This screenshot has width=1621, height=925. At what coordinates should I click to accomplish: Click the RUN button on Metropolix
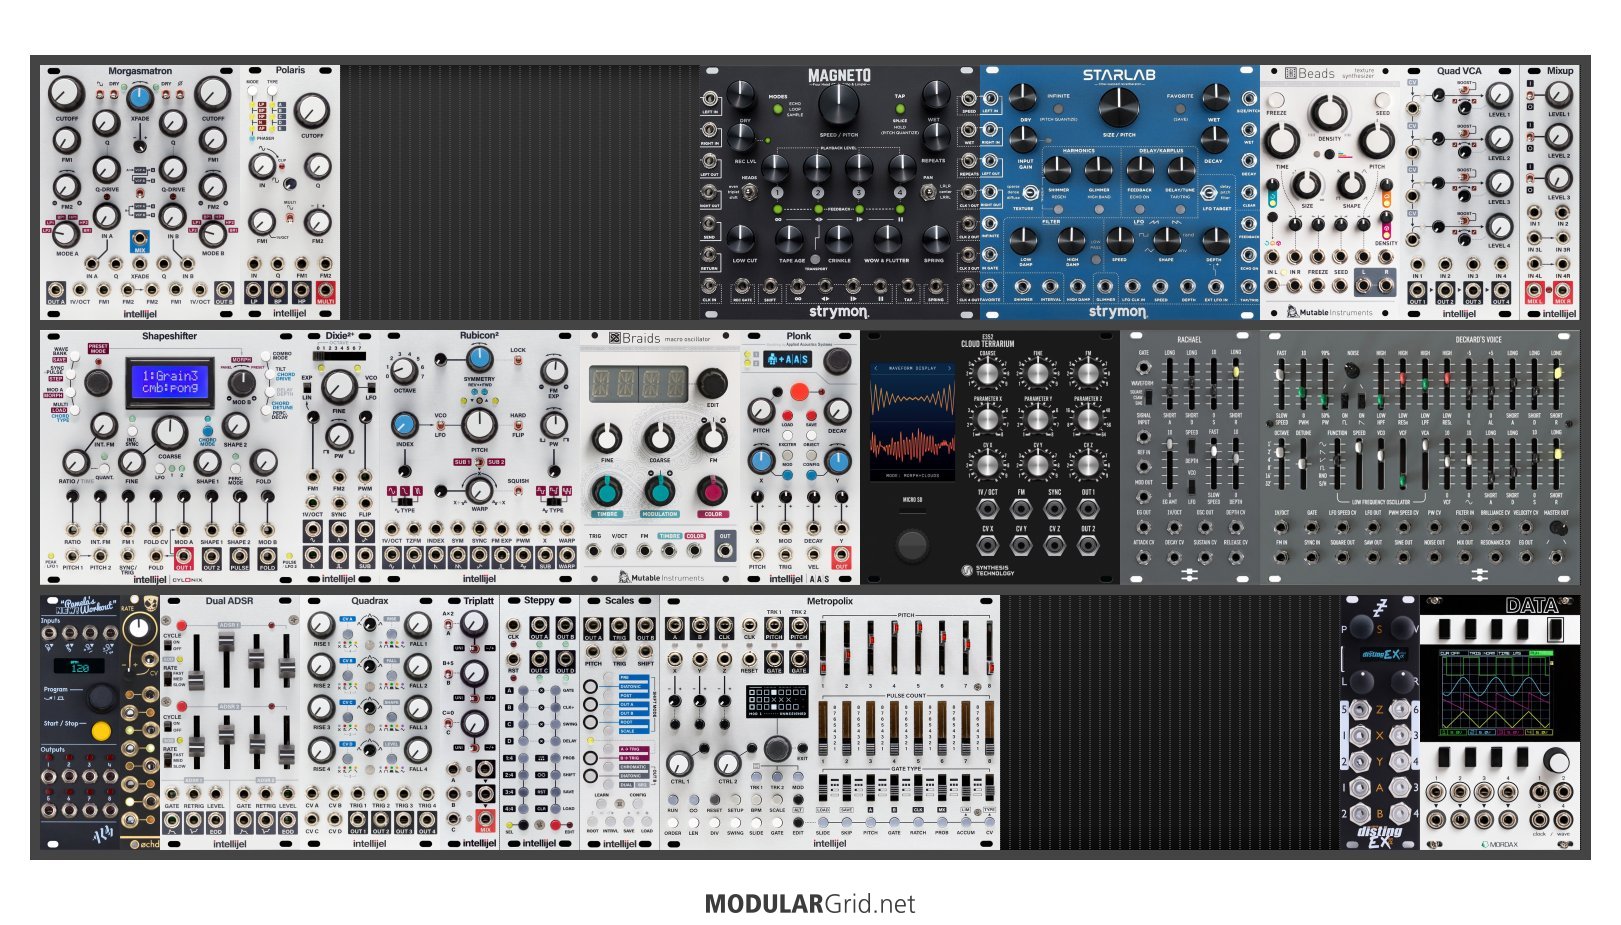click(x=673, y=798)
